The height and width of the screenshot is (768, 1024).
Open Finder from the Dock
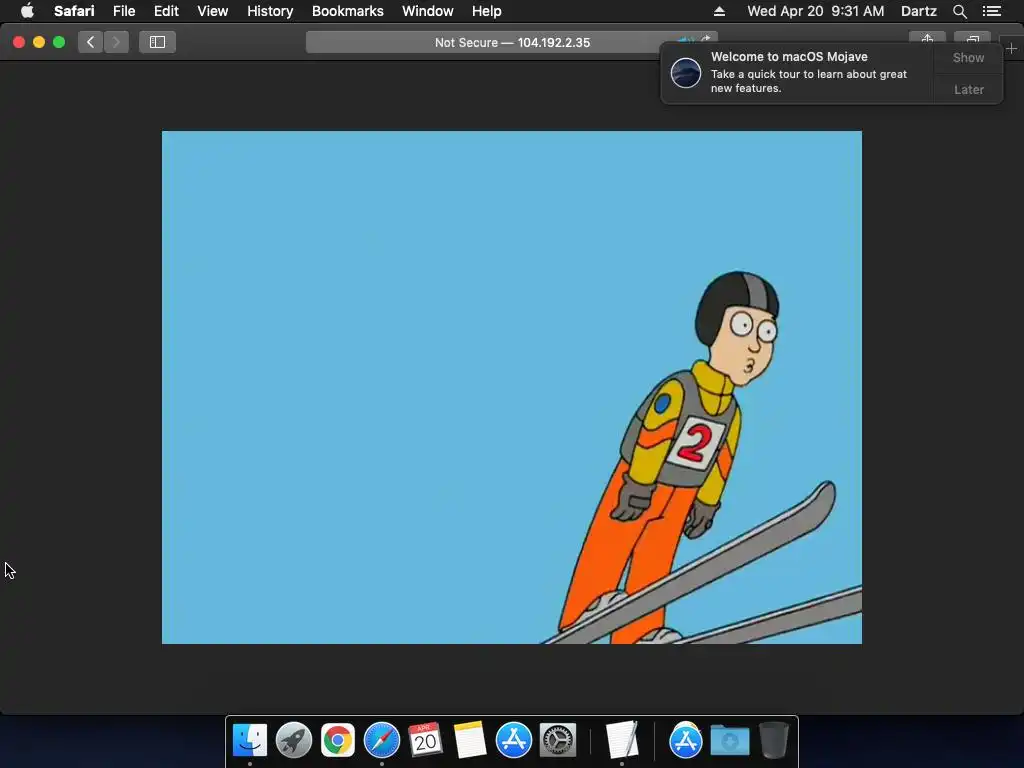(x=249, y=741)
